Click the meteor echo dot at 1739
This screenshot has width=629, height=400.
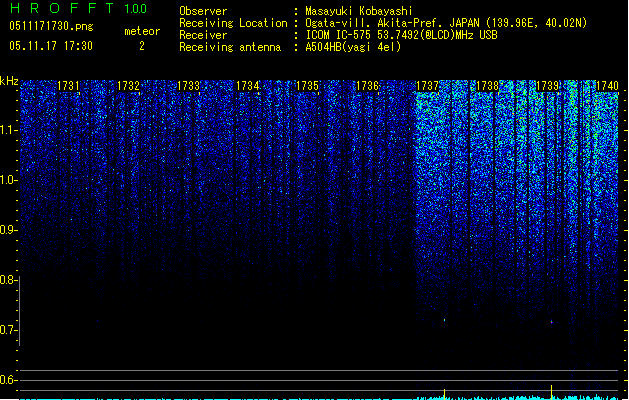[552, 322]
